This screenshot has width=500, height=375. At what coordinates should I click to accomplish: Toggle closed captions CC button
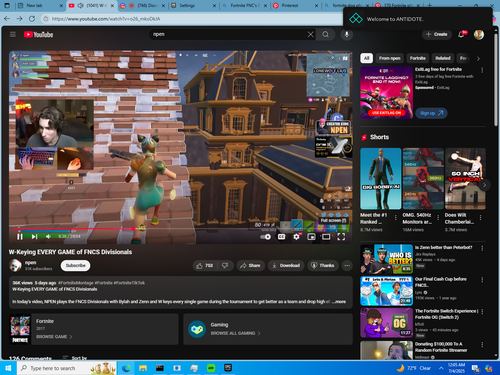point(281,237)
